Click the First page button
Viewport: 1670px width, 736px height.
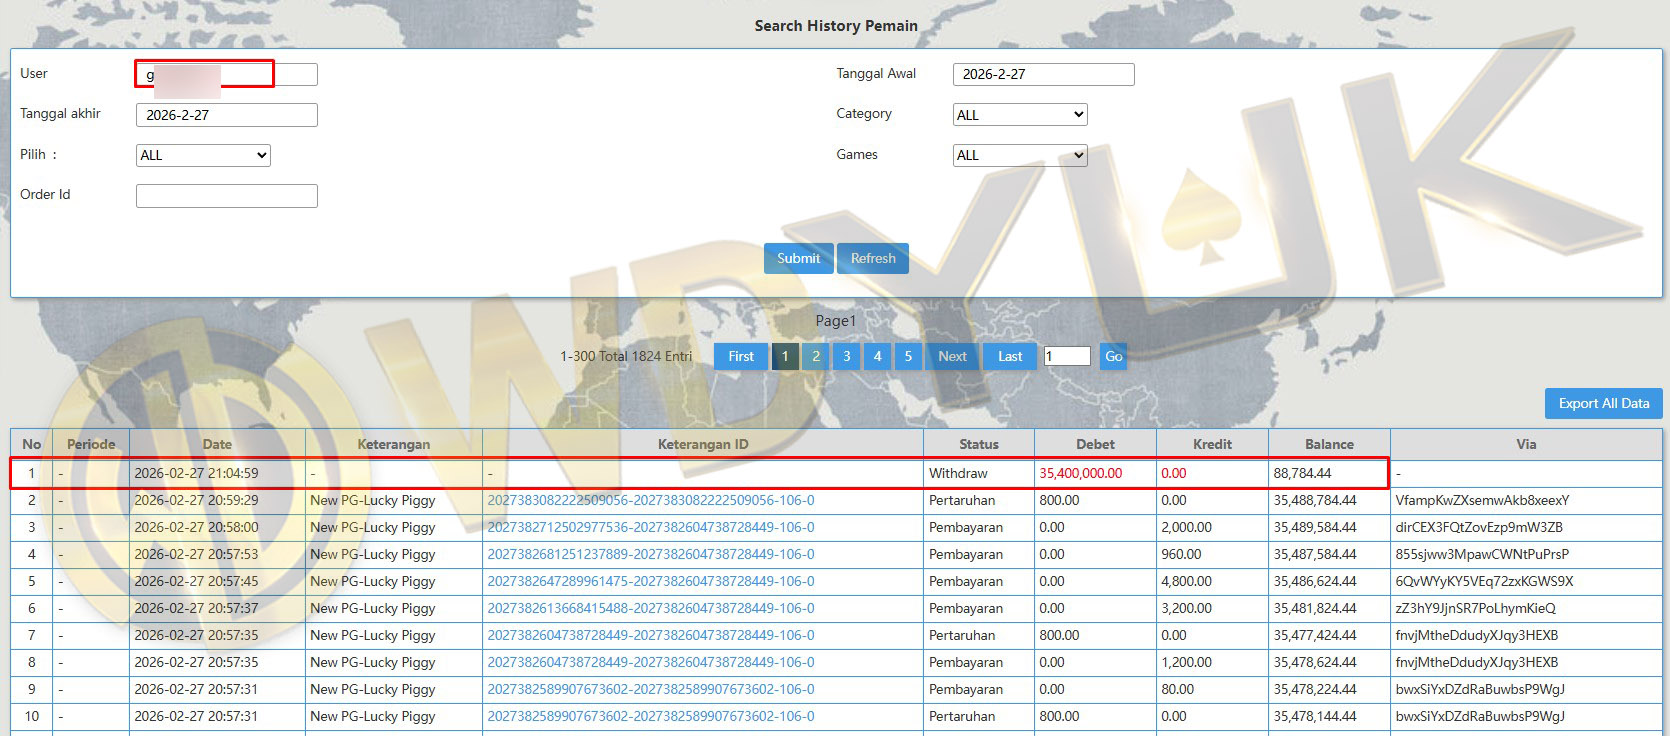pos(741,356)
